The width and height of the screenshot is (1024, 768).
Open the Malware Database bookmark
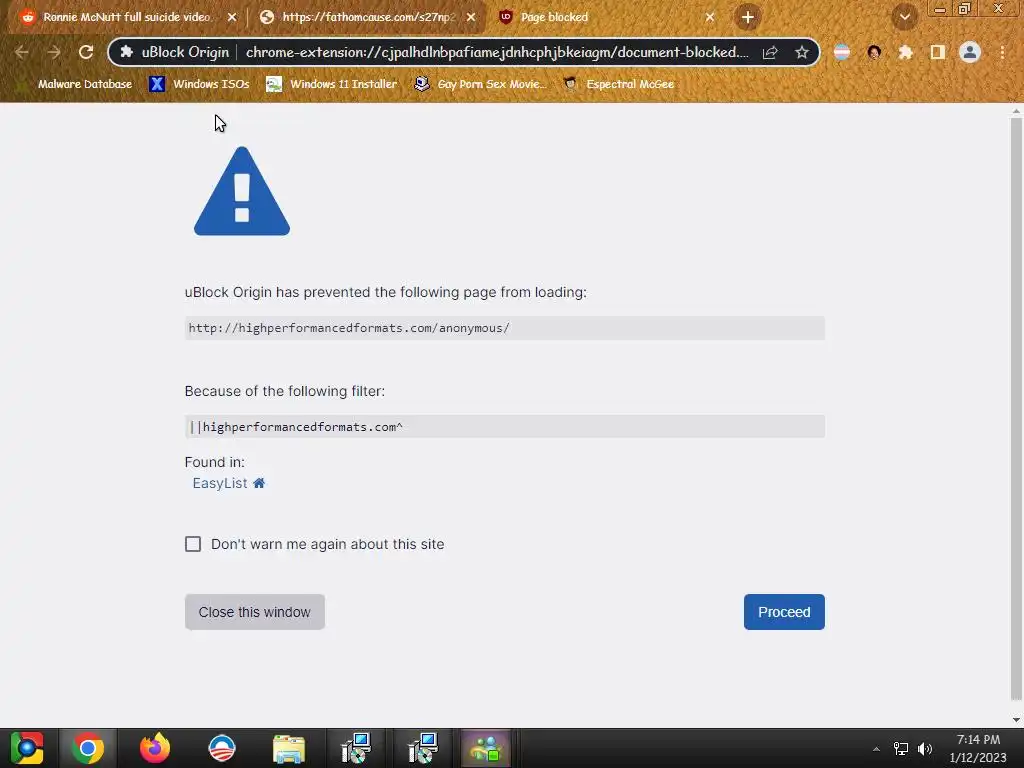coord(76,84)
